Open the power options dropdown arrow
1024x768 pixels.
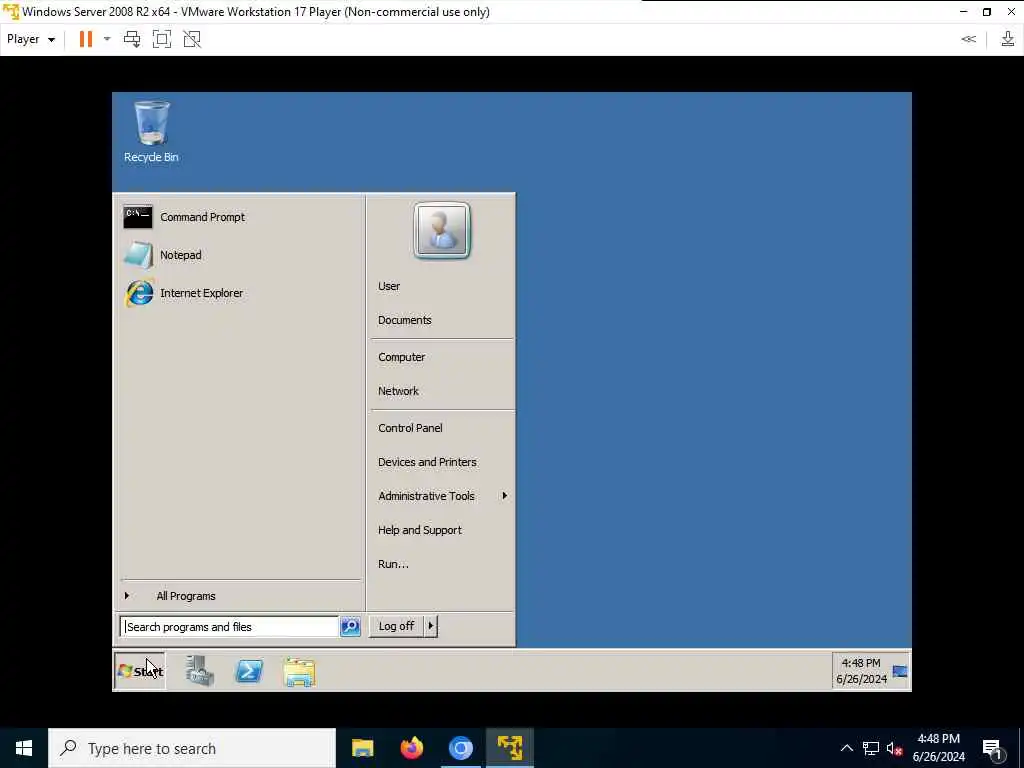[x=107, y=39]
